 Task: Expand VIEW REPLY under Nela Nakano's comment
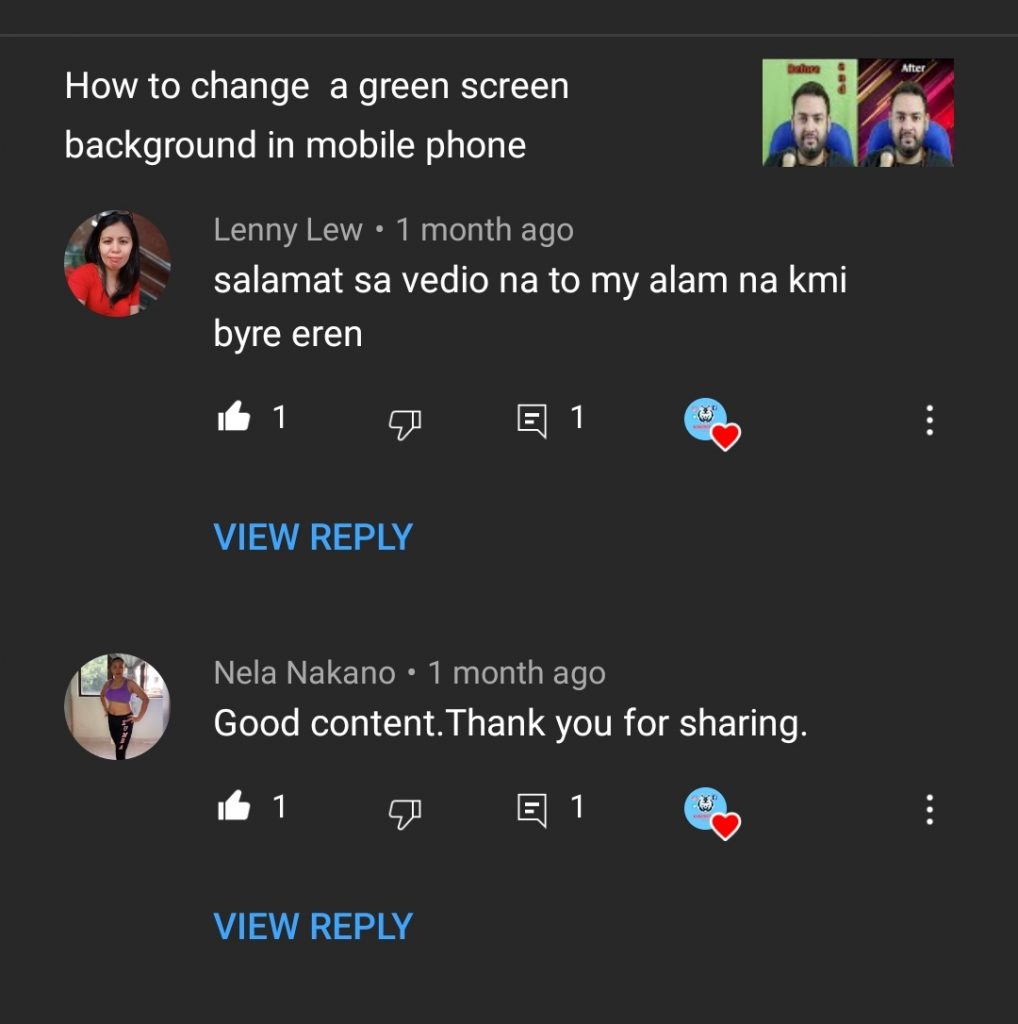click(x=313, y=926)
